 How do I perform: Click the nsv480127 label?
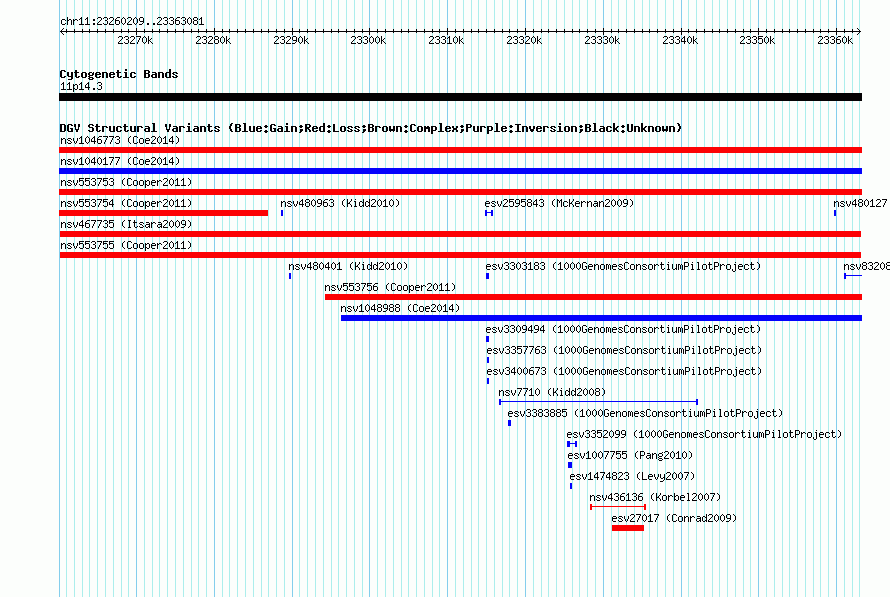860,203
